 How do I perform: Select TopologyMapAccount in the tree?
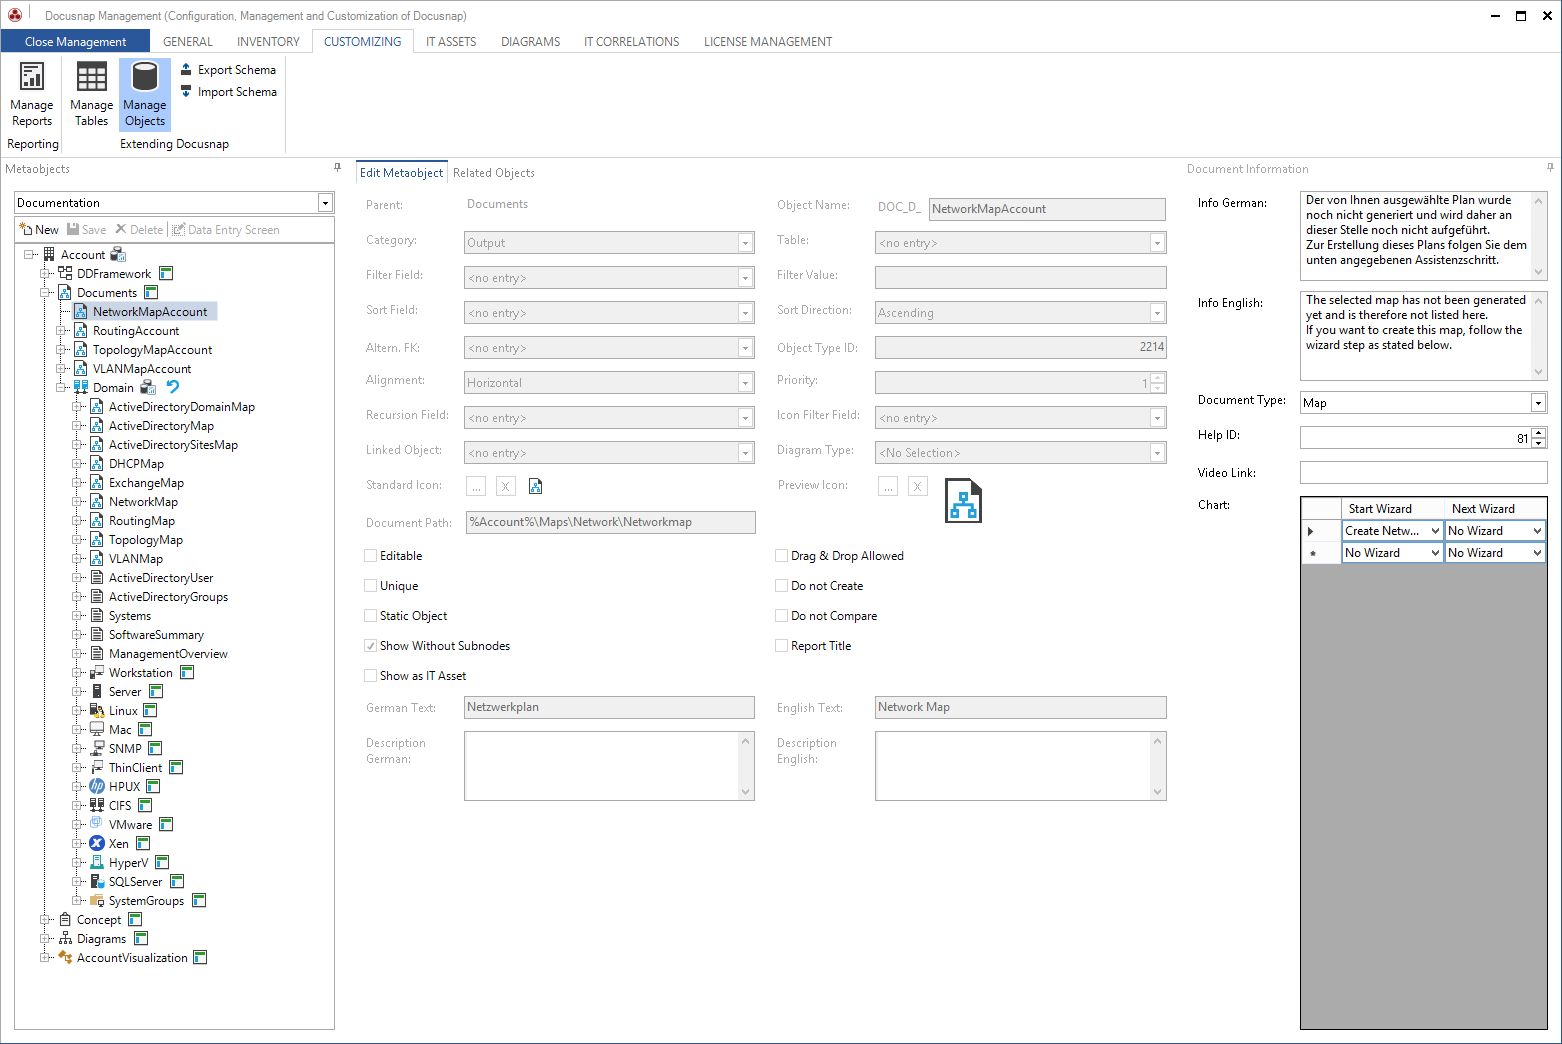pyautogui.click(x=152, y=349)
